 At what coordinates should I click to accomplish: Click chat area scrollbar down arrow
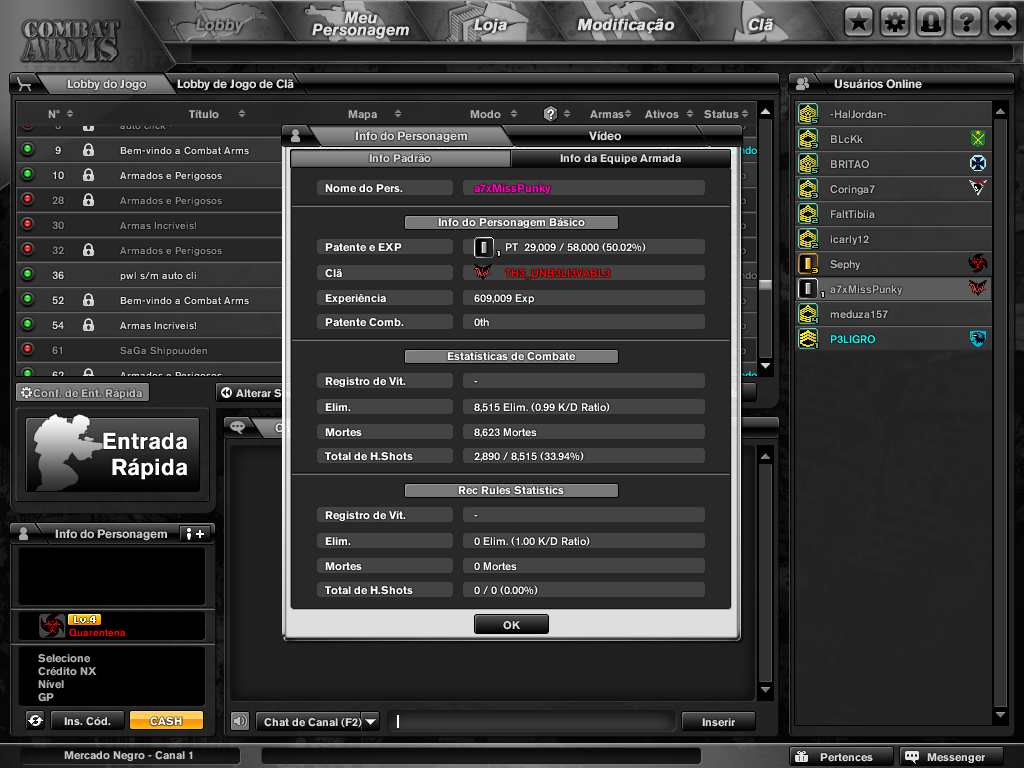tap(765, 690)
